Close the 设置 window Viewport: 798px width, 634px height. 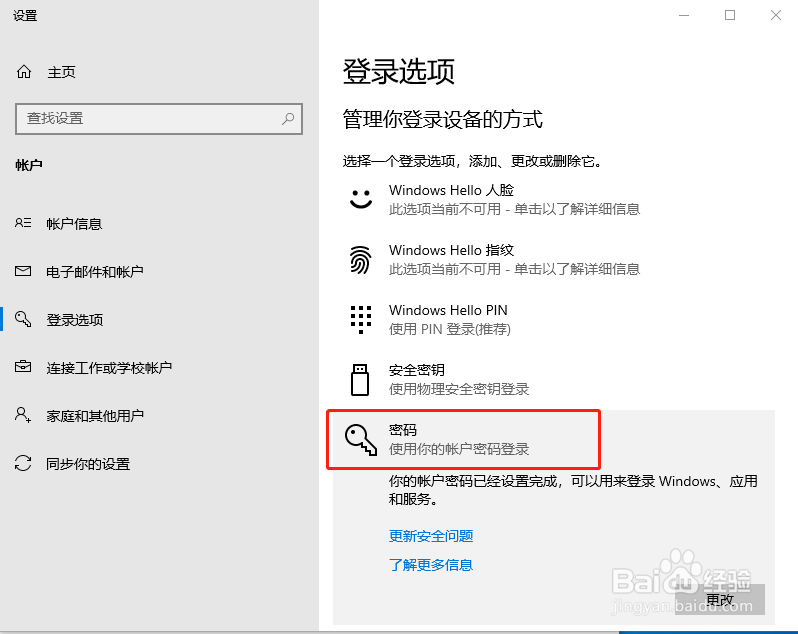pos(776,15)
